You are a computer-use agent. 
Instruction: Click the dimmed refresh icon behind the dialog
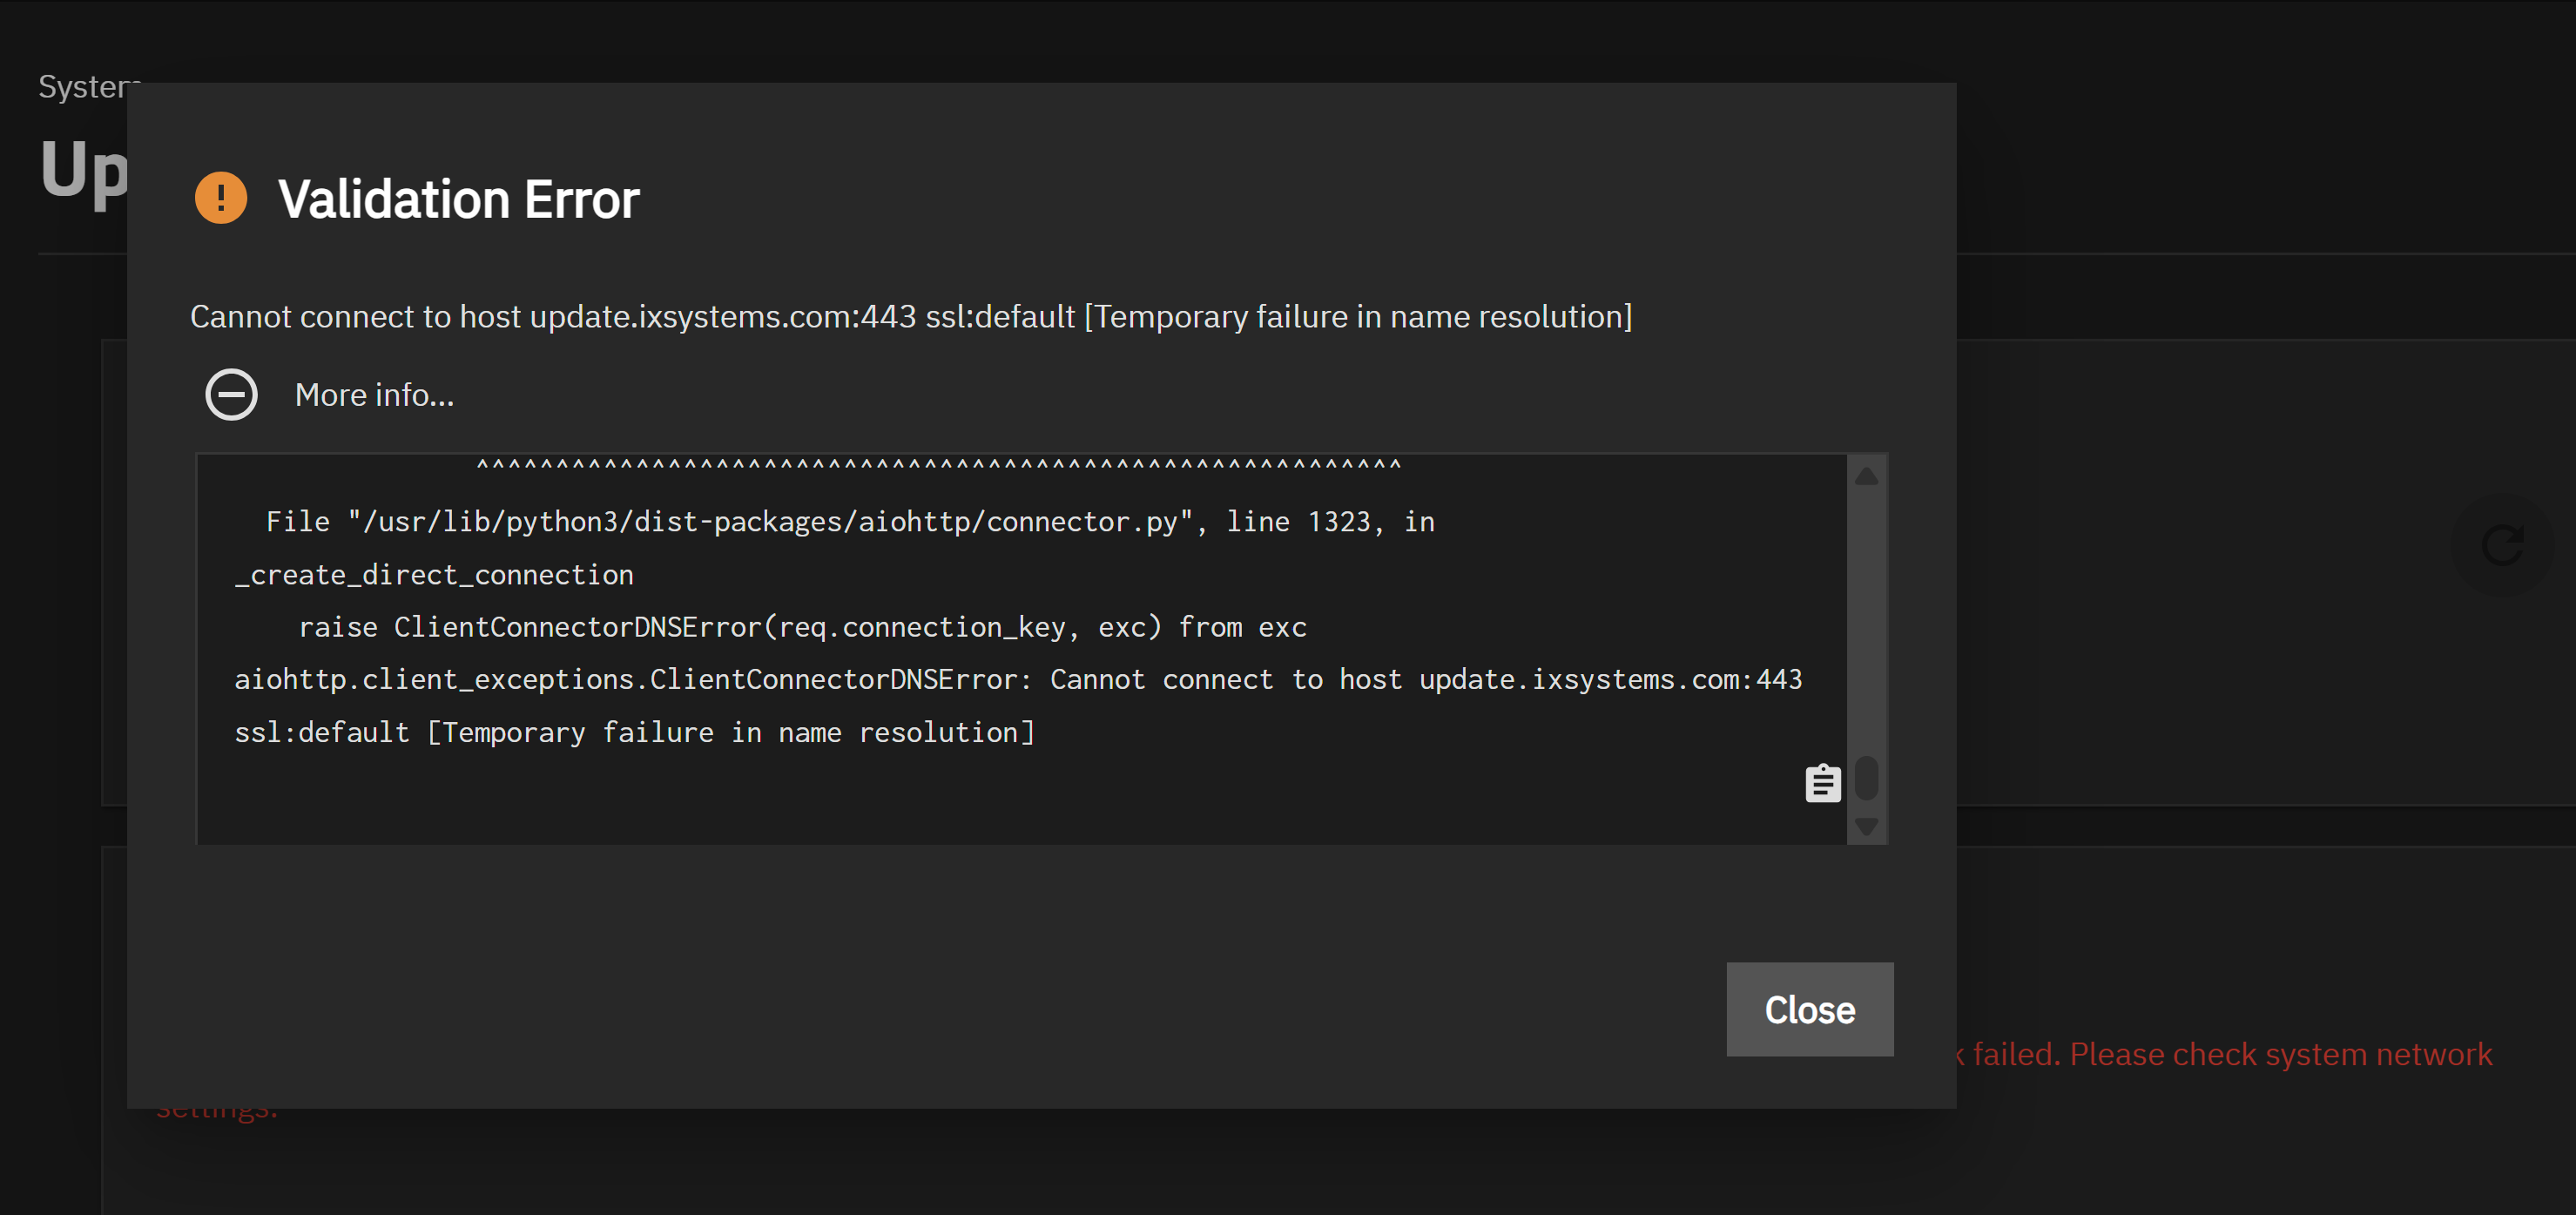click(x=2502, y=545)
